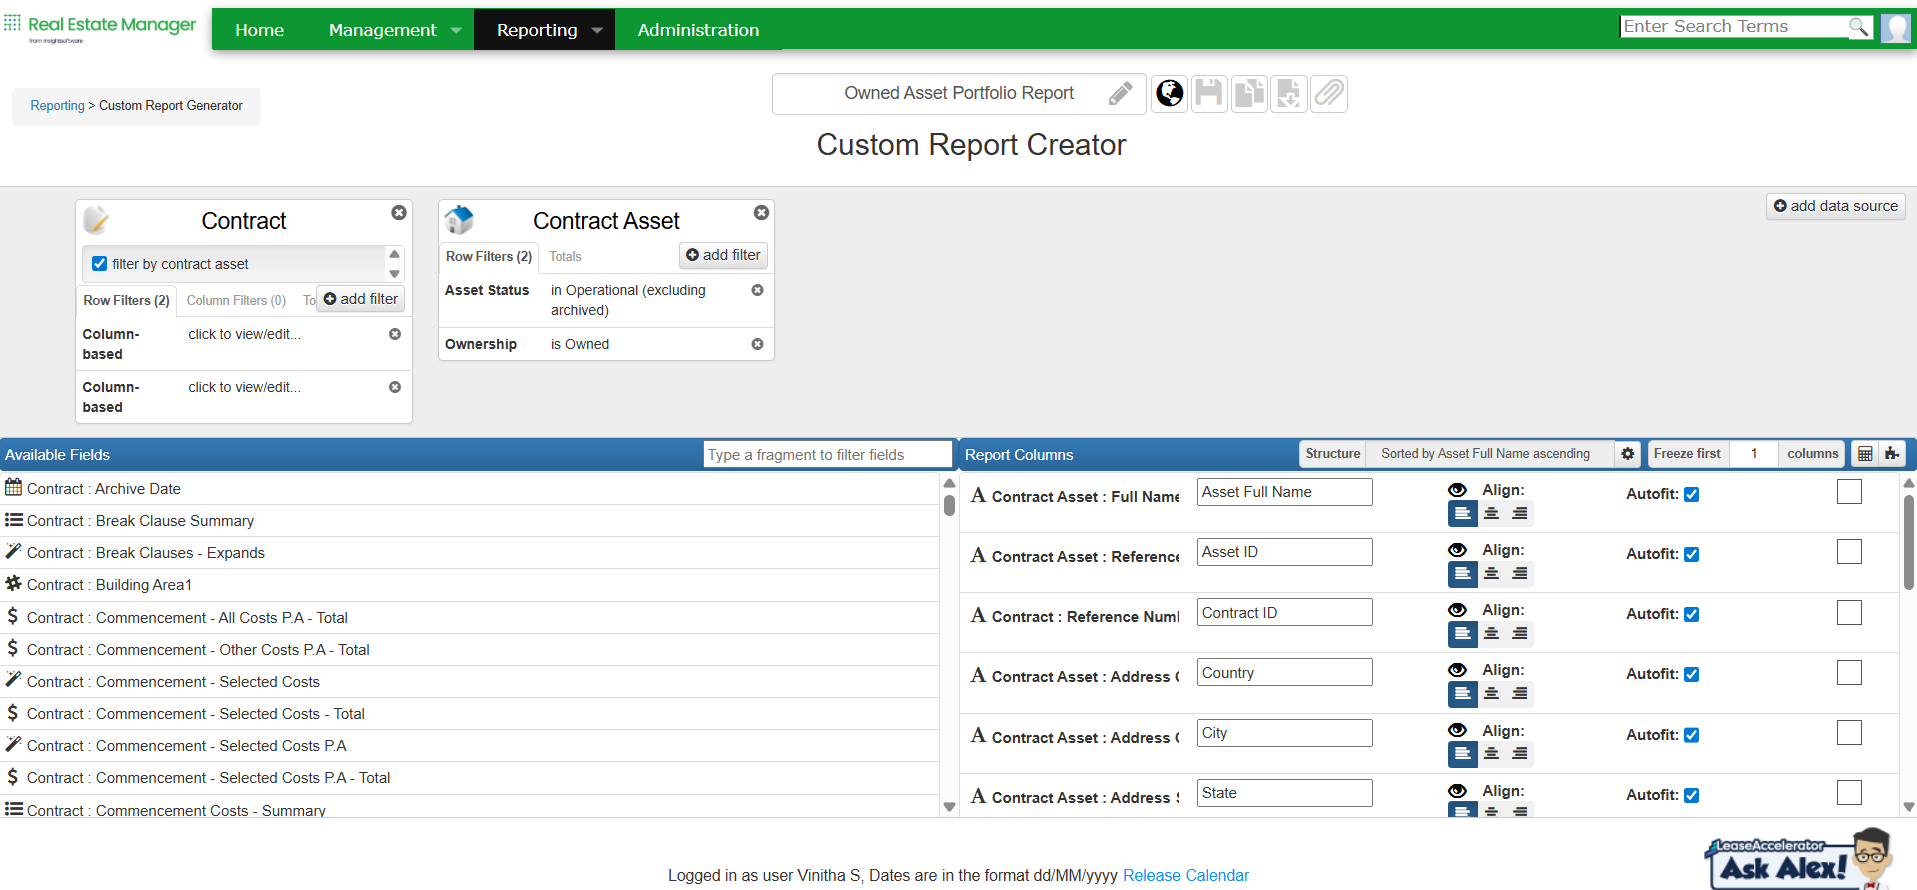
Task: Open the Reporting dropdown menu
Action: (x=544, y=30)
